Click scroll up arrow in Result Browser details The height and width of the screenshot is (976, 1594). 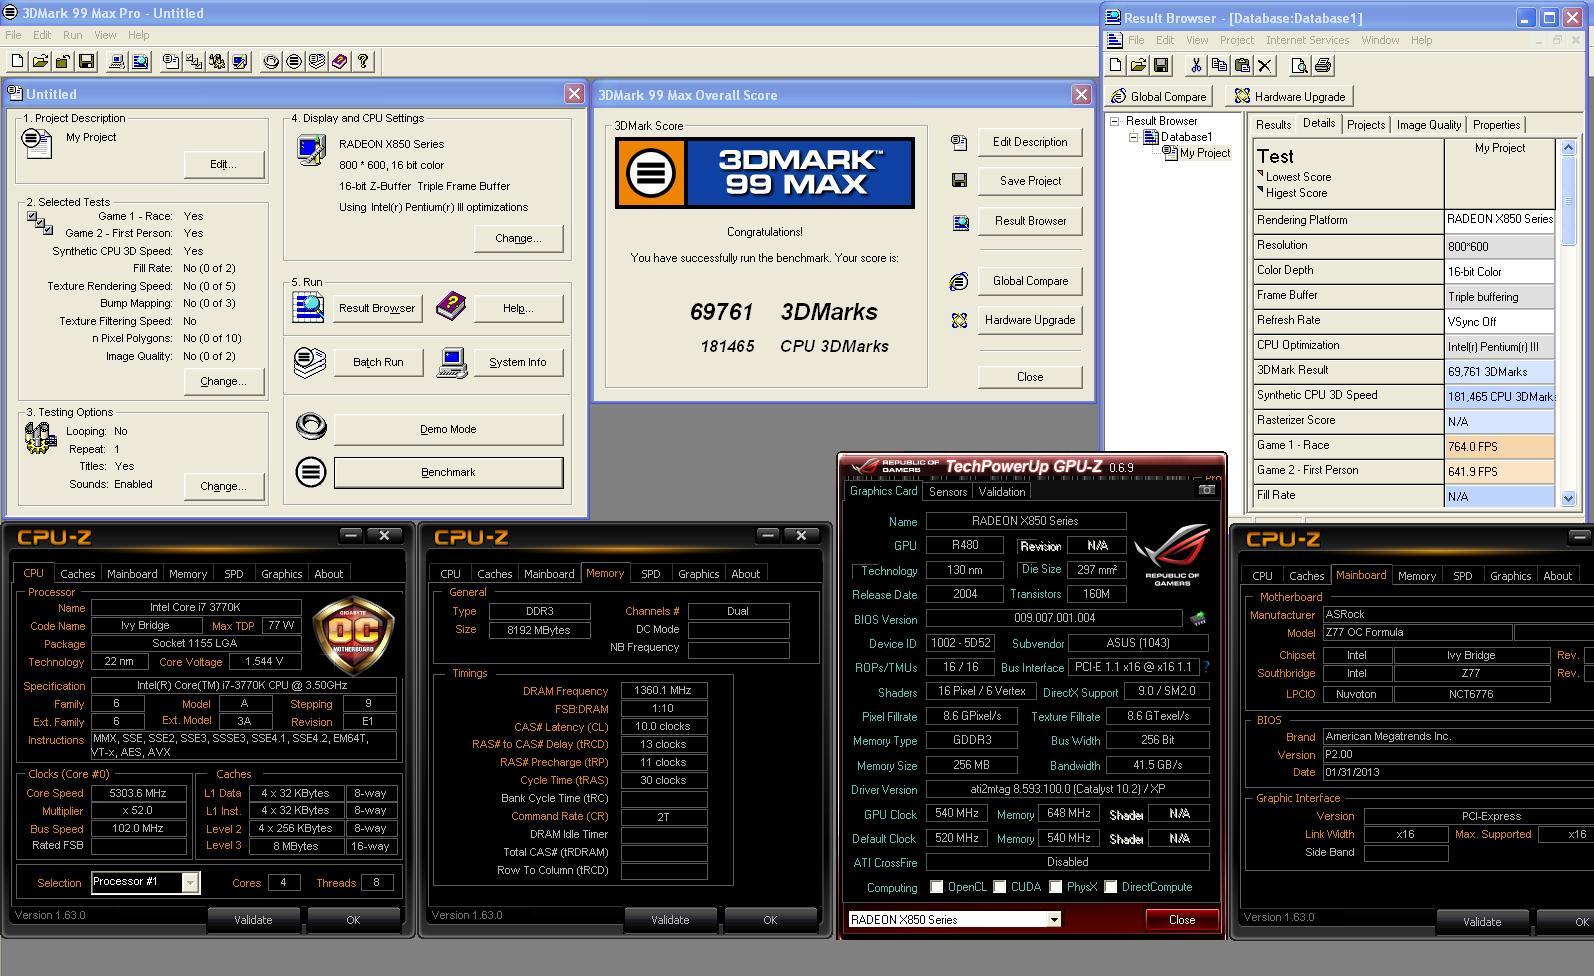(1568, 148)
